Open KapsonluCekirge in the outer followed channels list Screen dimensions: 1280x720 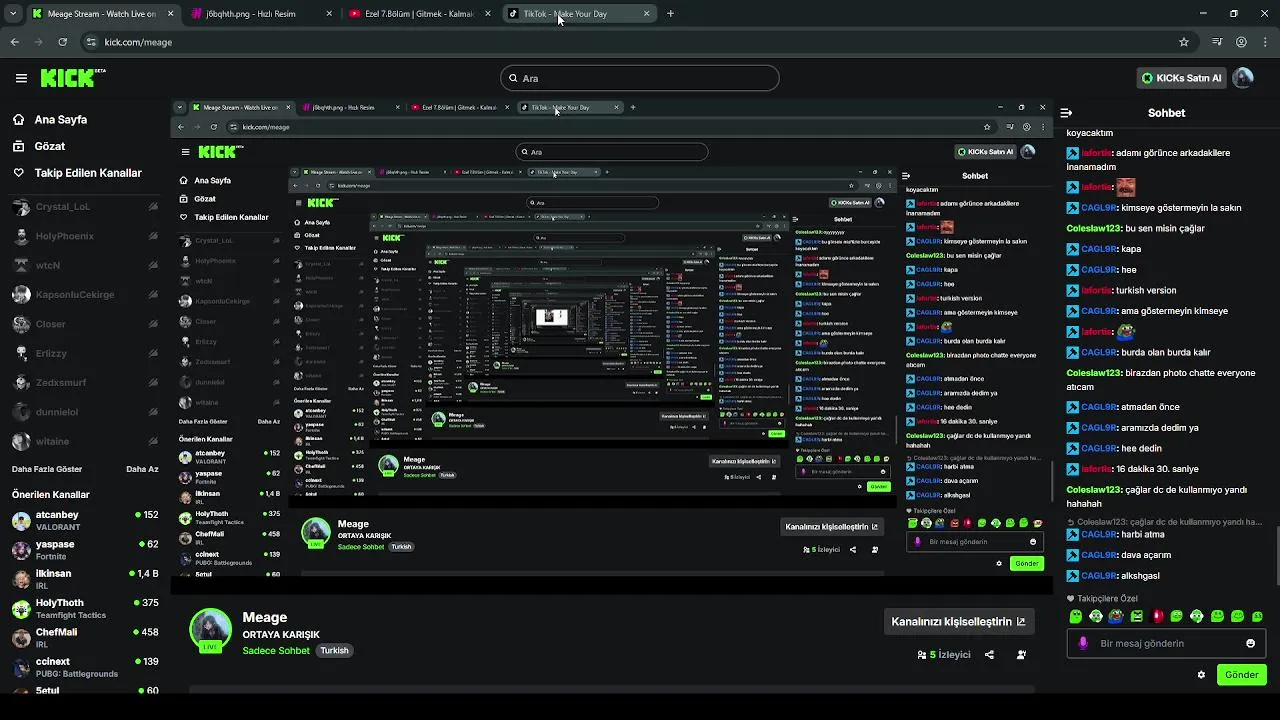[x=85, y=295]
